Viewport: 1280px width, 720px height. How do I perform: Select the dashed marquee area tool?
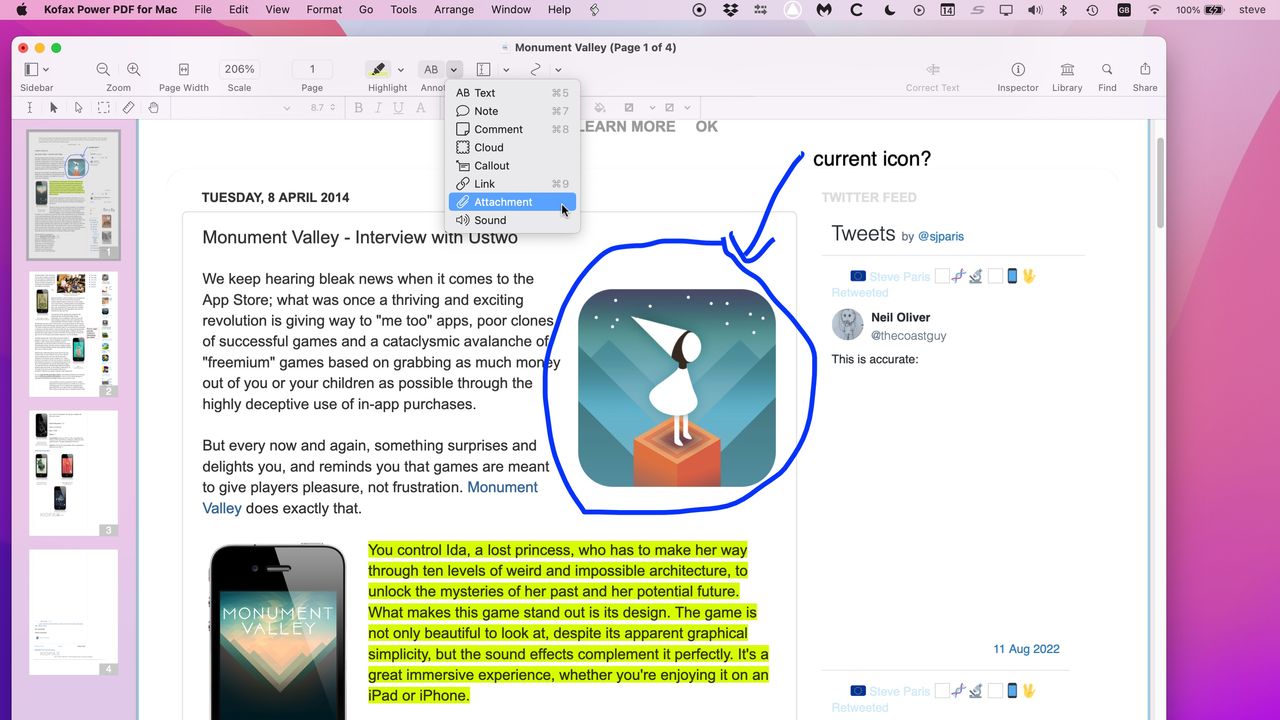point(103,107)
